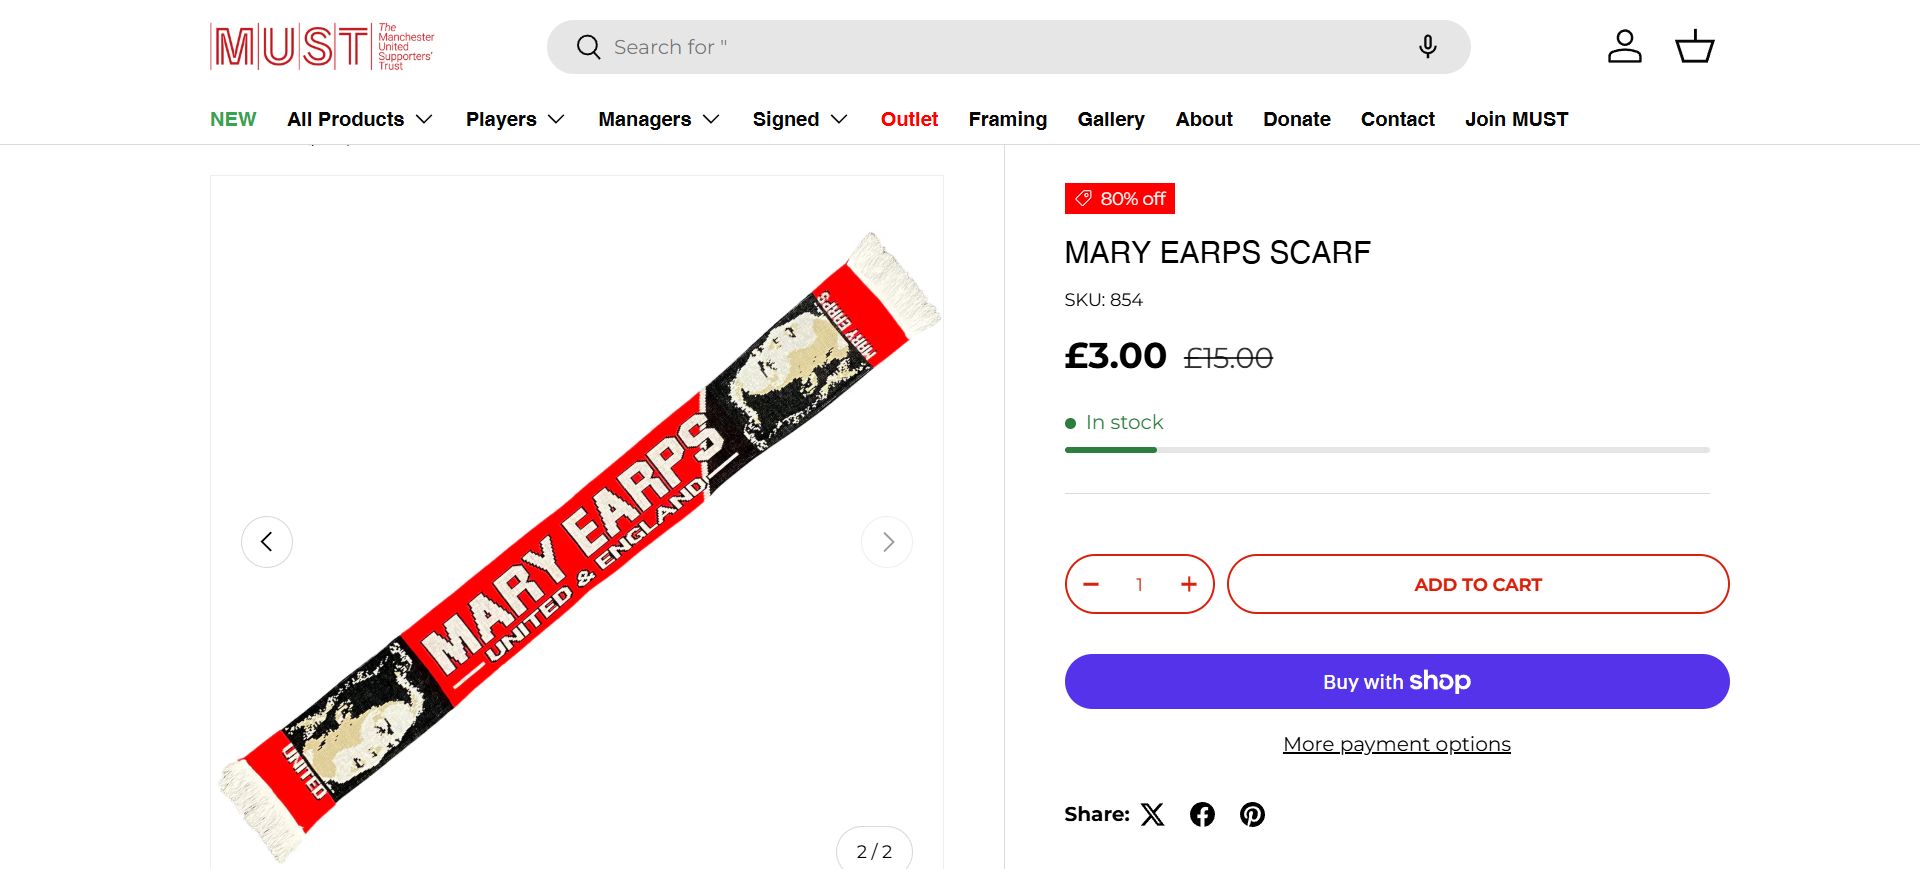Expand the Players menu dropdown

point(515,120)
